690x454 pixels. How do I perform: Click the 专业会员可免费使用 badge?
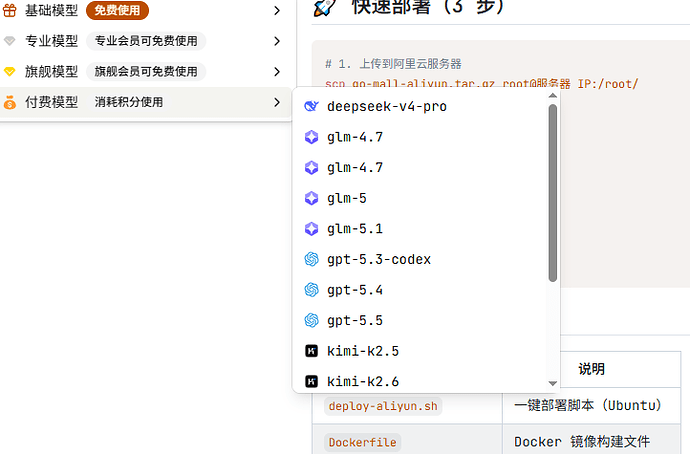[146, 41]
